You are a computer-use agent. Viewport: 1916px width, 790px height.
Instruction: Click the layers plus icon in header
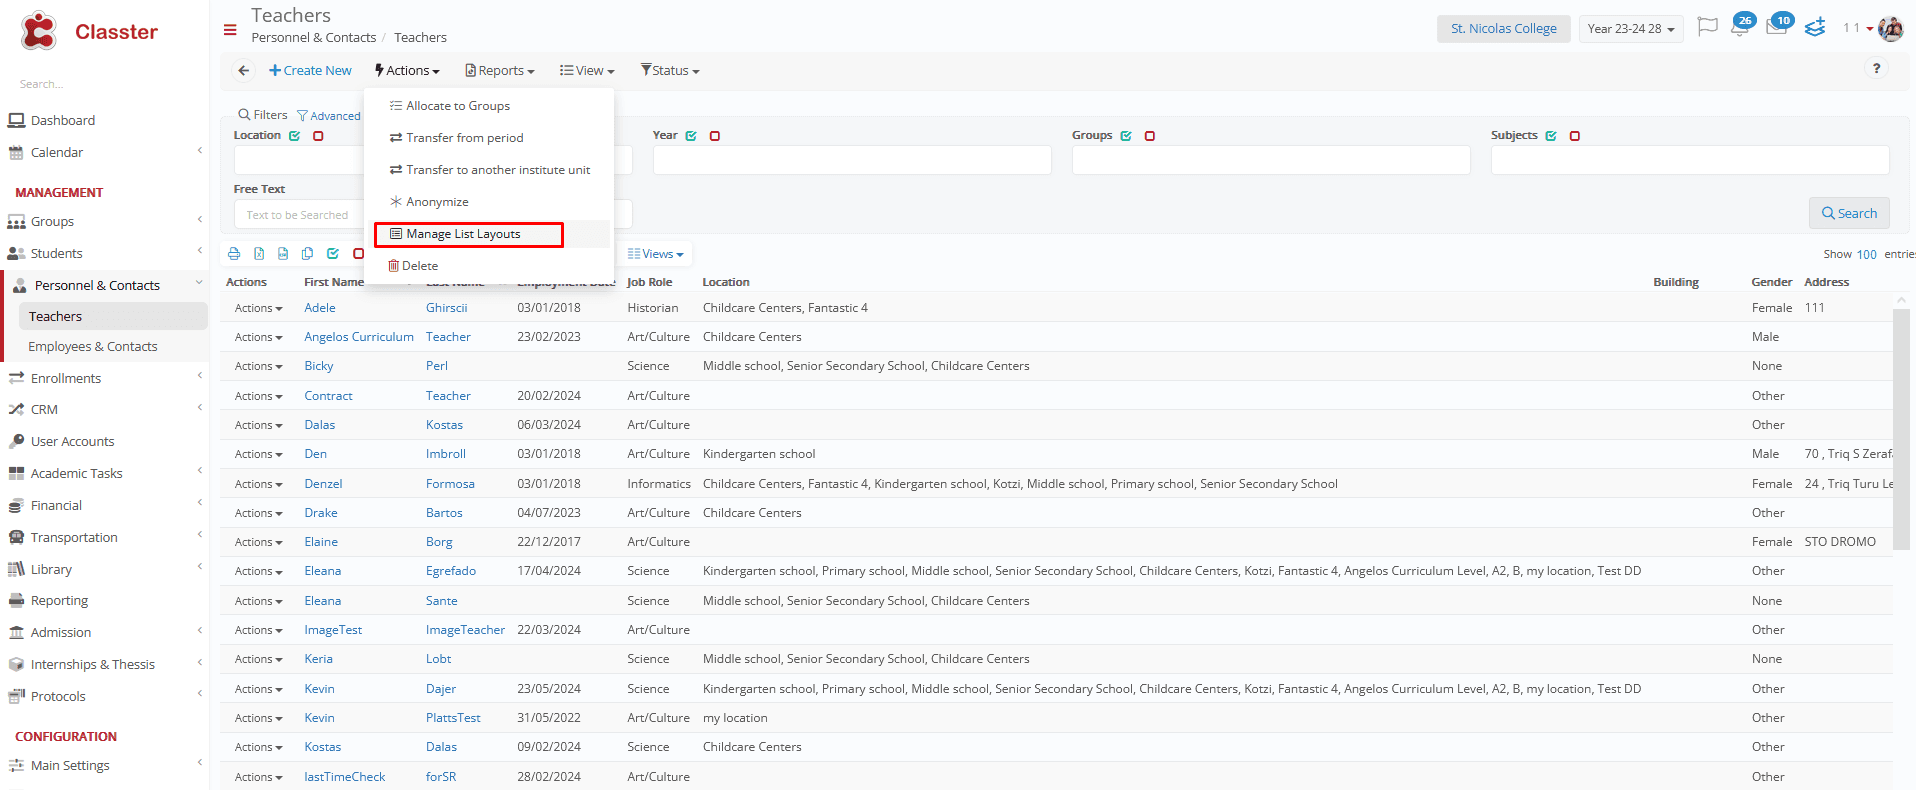[x=1815, y=27]
